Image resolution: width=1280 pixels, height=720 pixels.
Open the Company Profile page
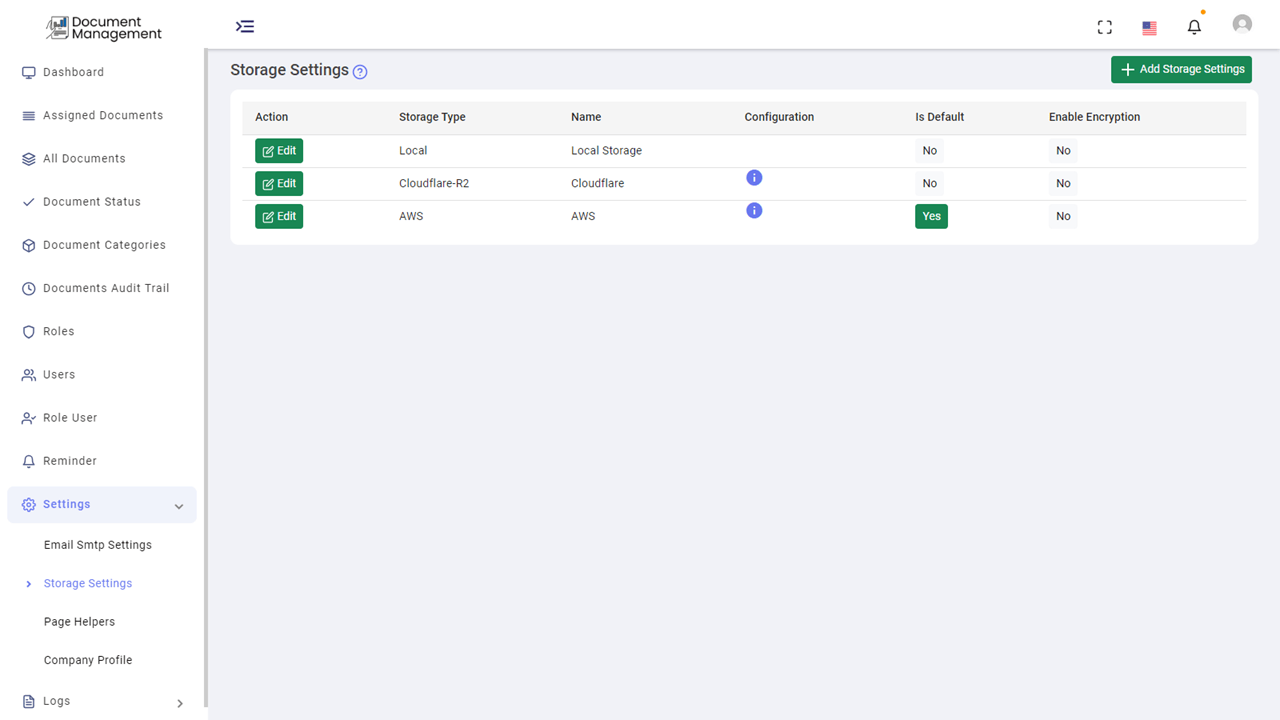(88, 659)
